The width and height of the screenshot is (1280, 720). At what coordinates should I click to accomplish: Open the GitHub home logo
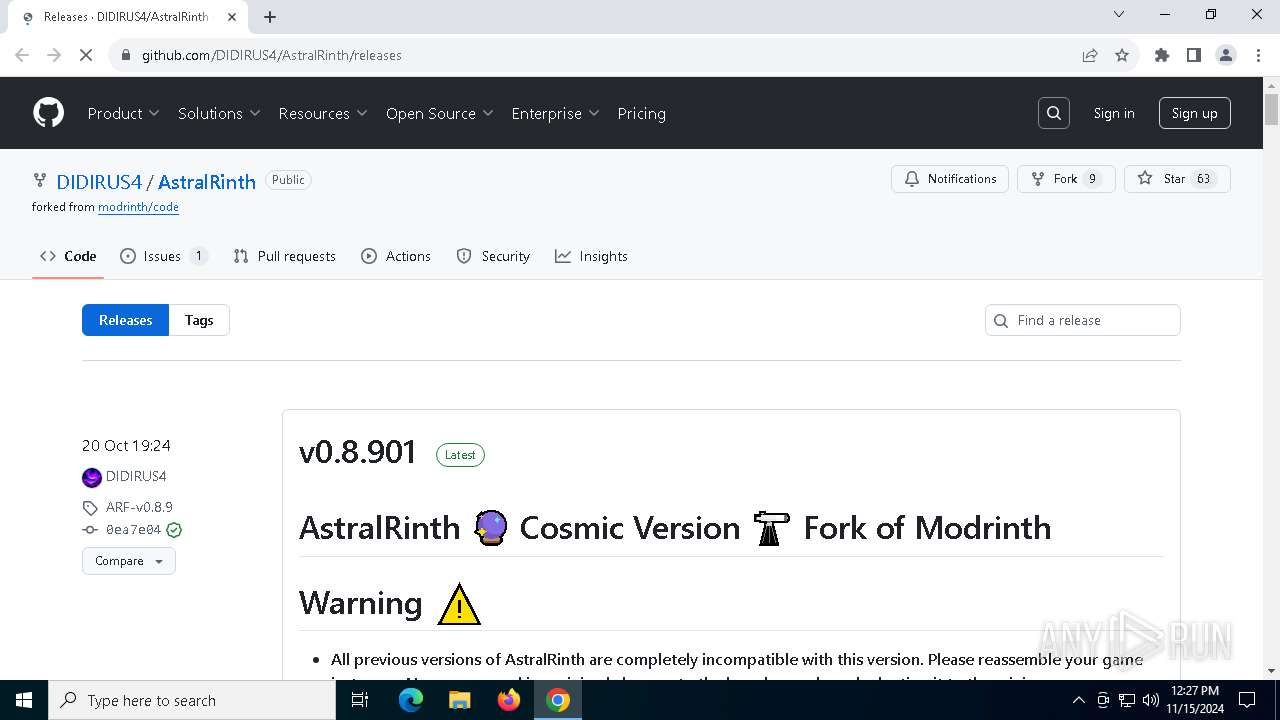[49, 113]
